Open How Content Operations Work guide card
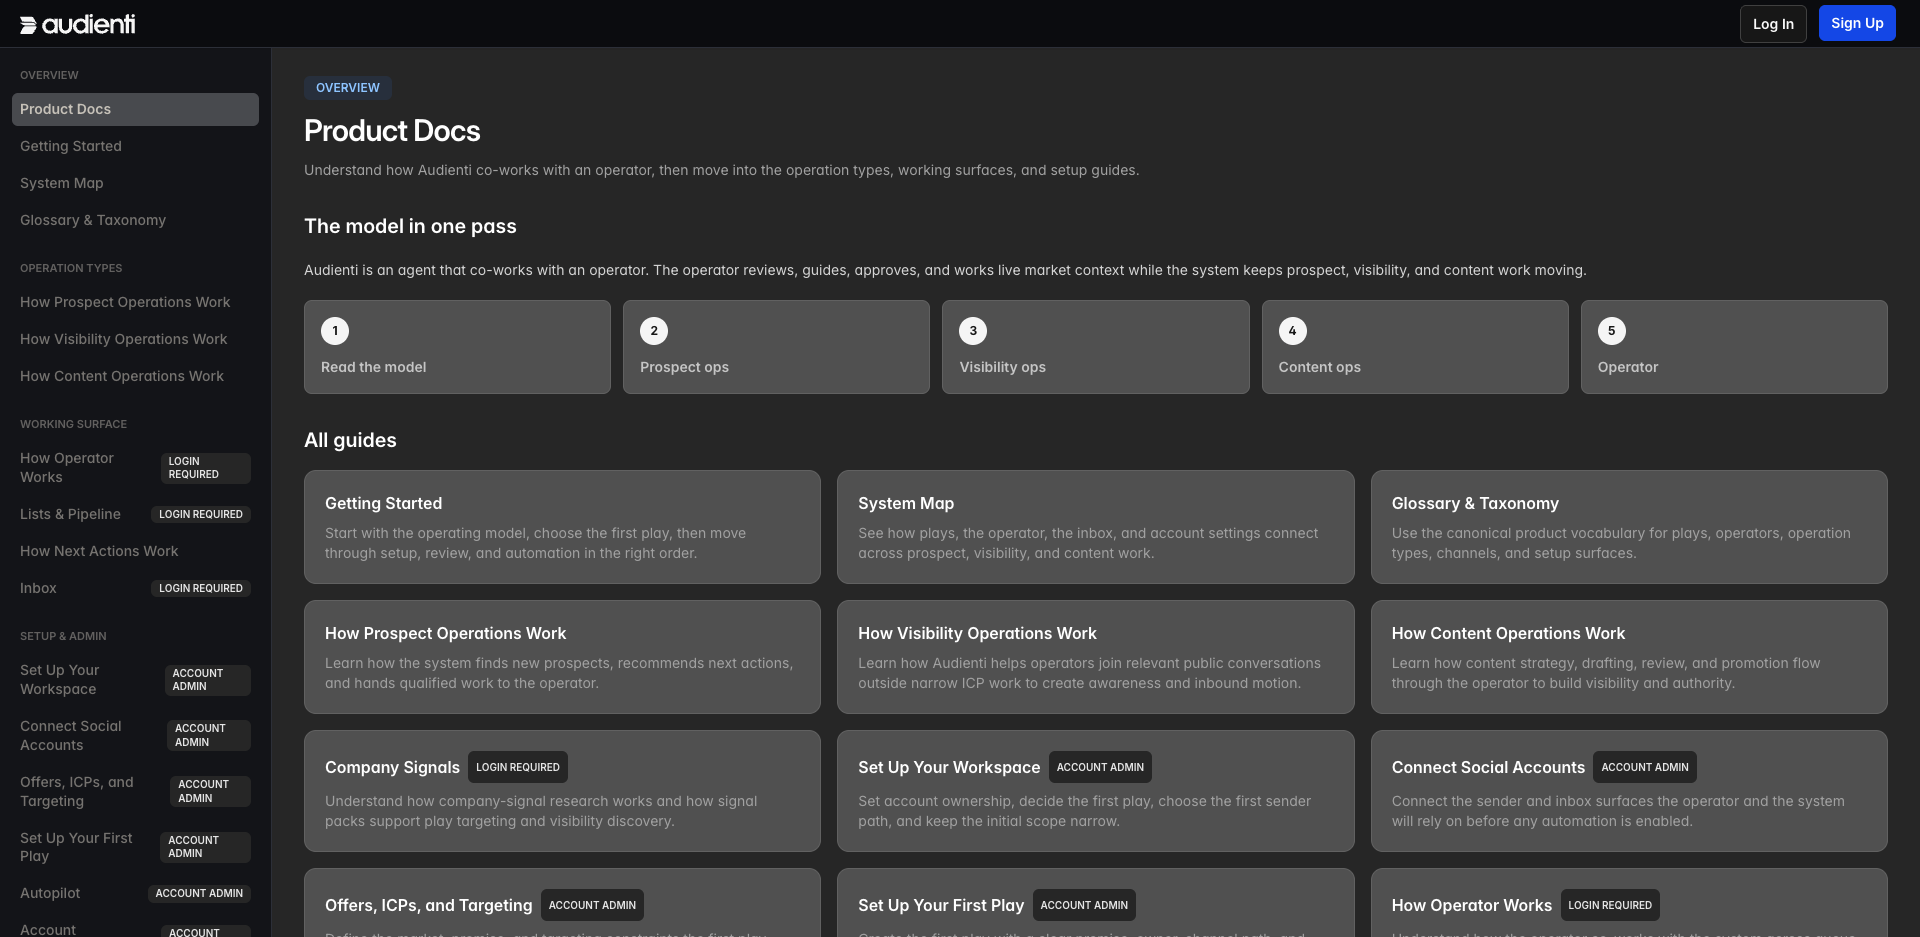This screenshot has height=937, width=1920. coord(1629,657)
